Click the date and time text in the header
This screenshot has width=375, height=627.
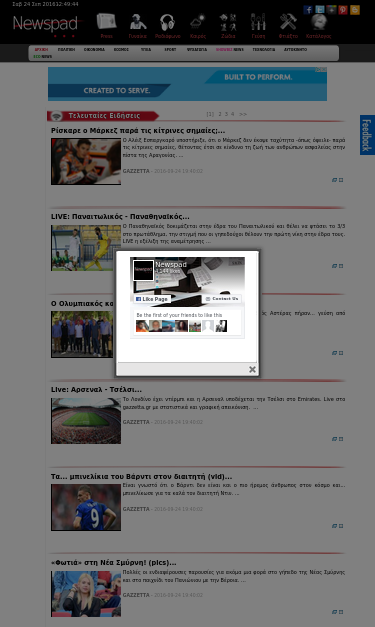pos(45,4)
